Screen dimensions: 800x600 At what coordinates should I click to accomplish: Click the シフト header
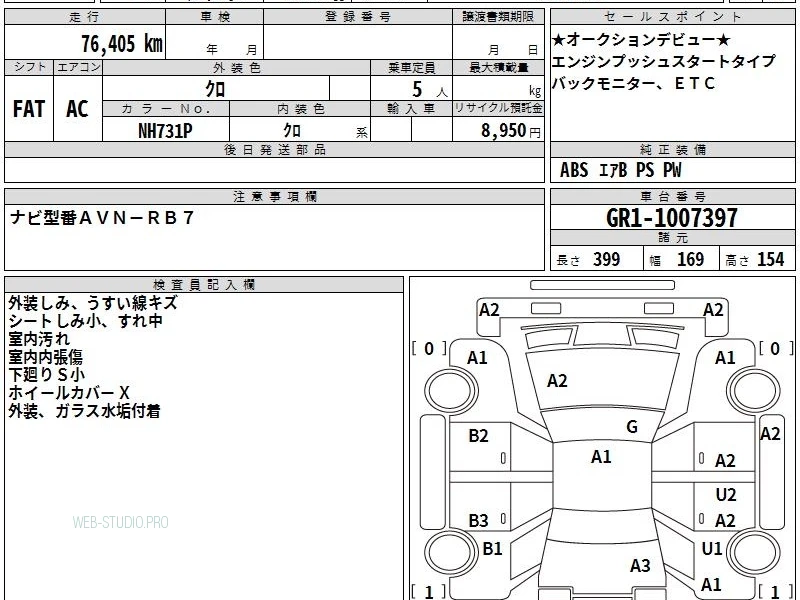(x=30, y=67)
